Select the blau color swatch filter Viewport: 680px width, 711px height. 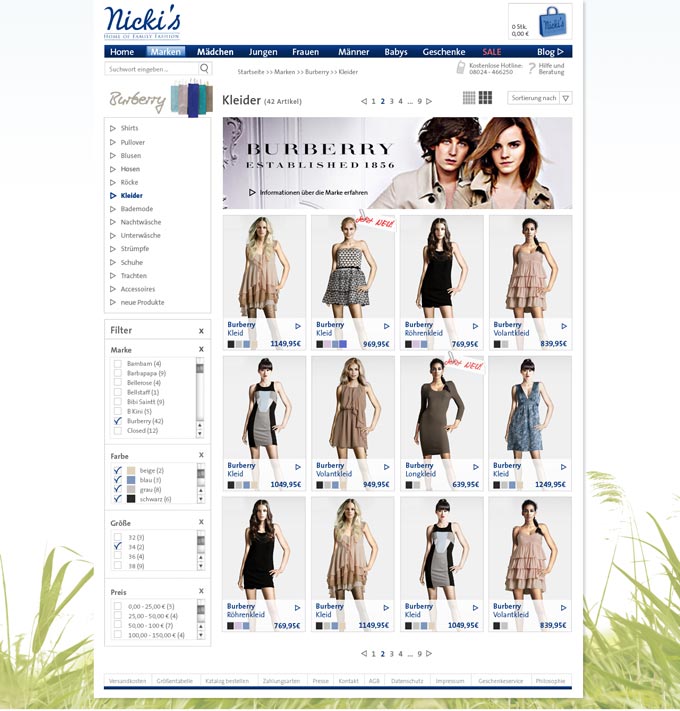(131, 480)
